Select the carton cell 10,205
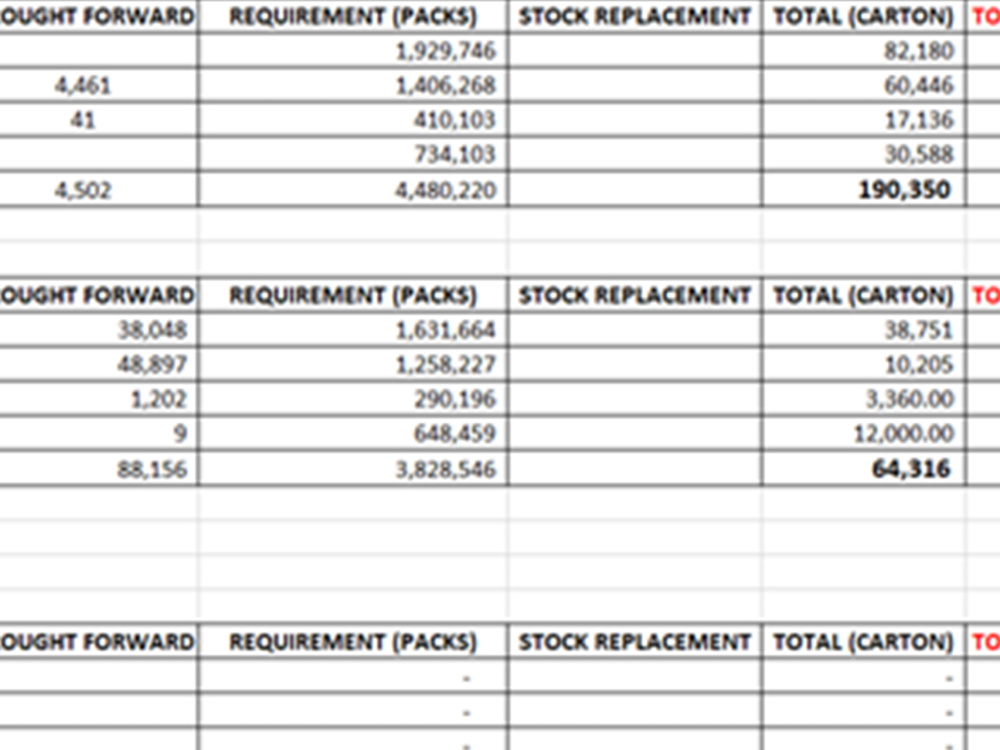Screen dimensions: 1000x750 click(x=864, y=364)
